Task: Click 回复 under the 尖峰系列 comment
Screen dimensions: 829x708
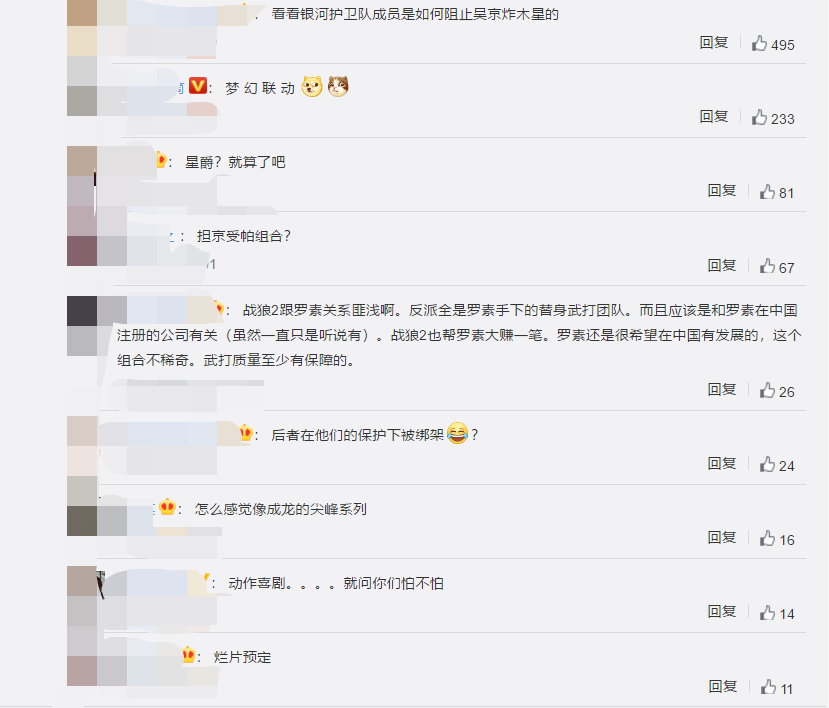Action: coord(722,538)
